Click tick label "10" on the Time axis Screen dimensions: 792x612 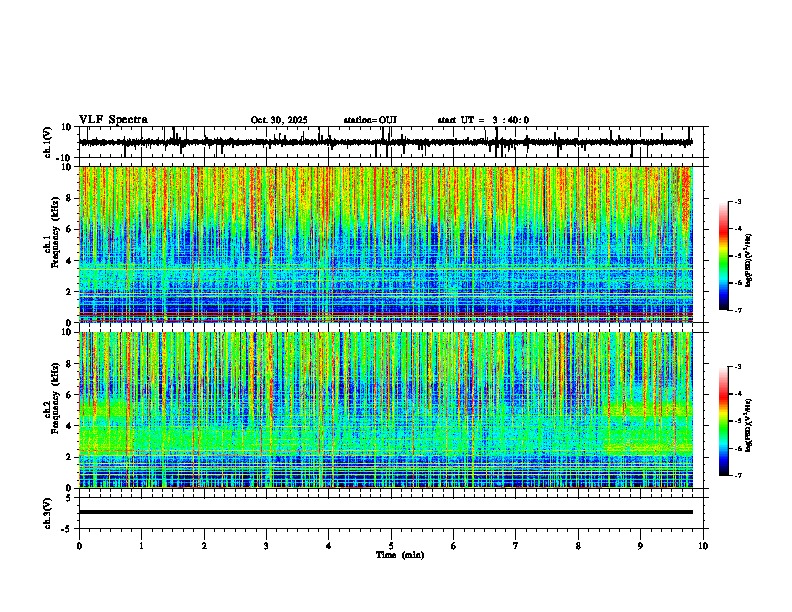[x=703, y=546]
